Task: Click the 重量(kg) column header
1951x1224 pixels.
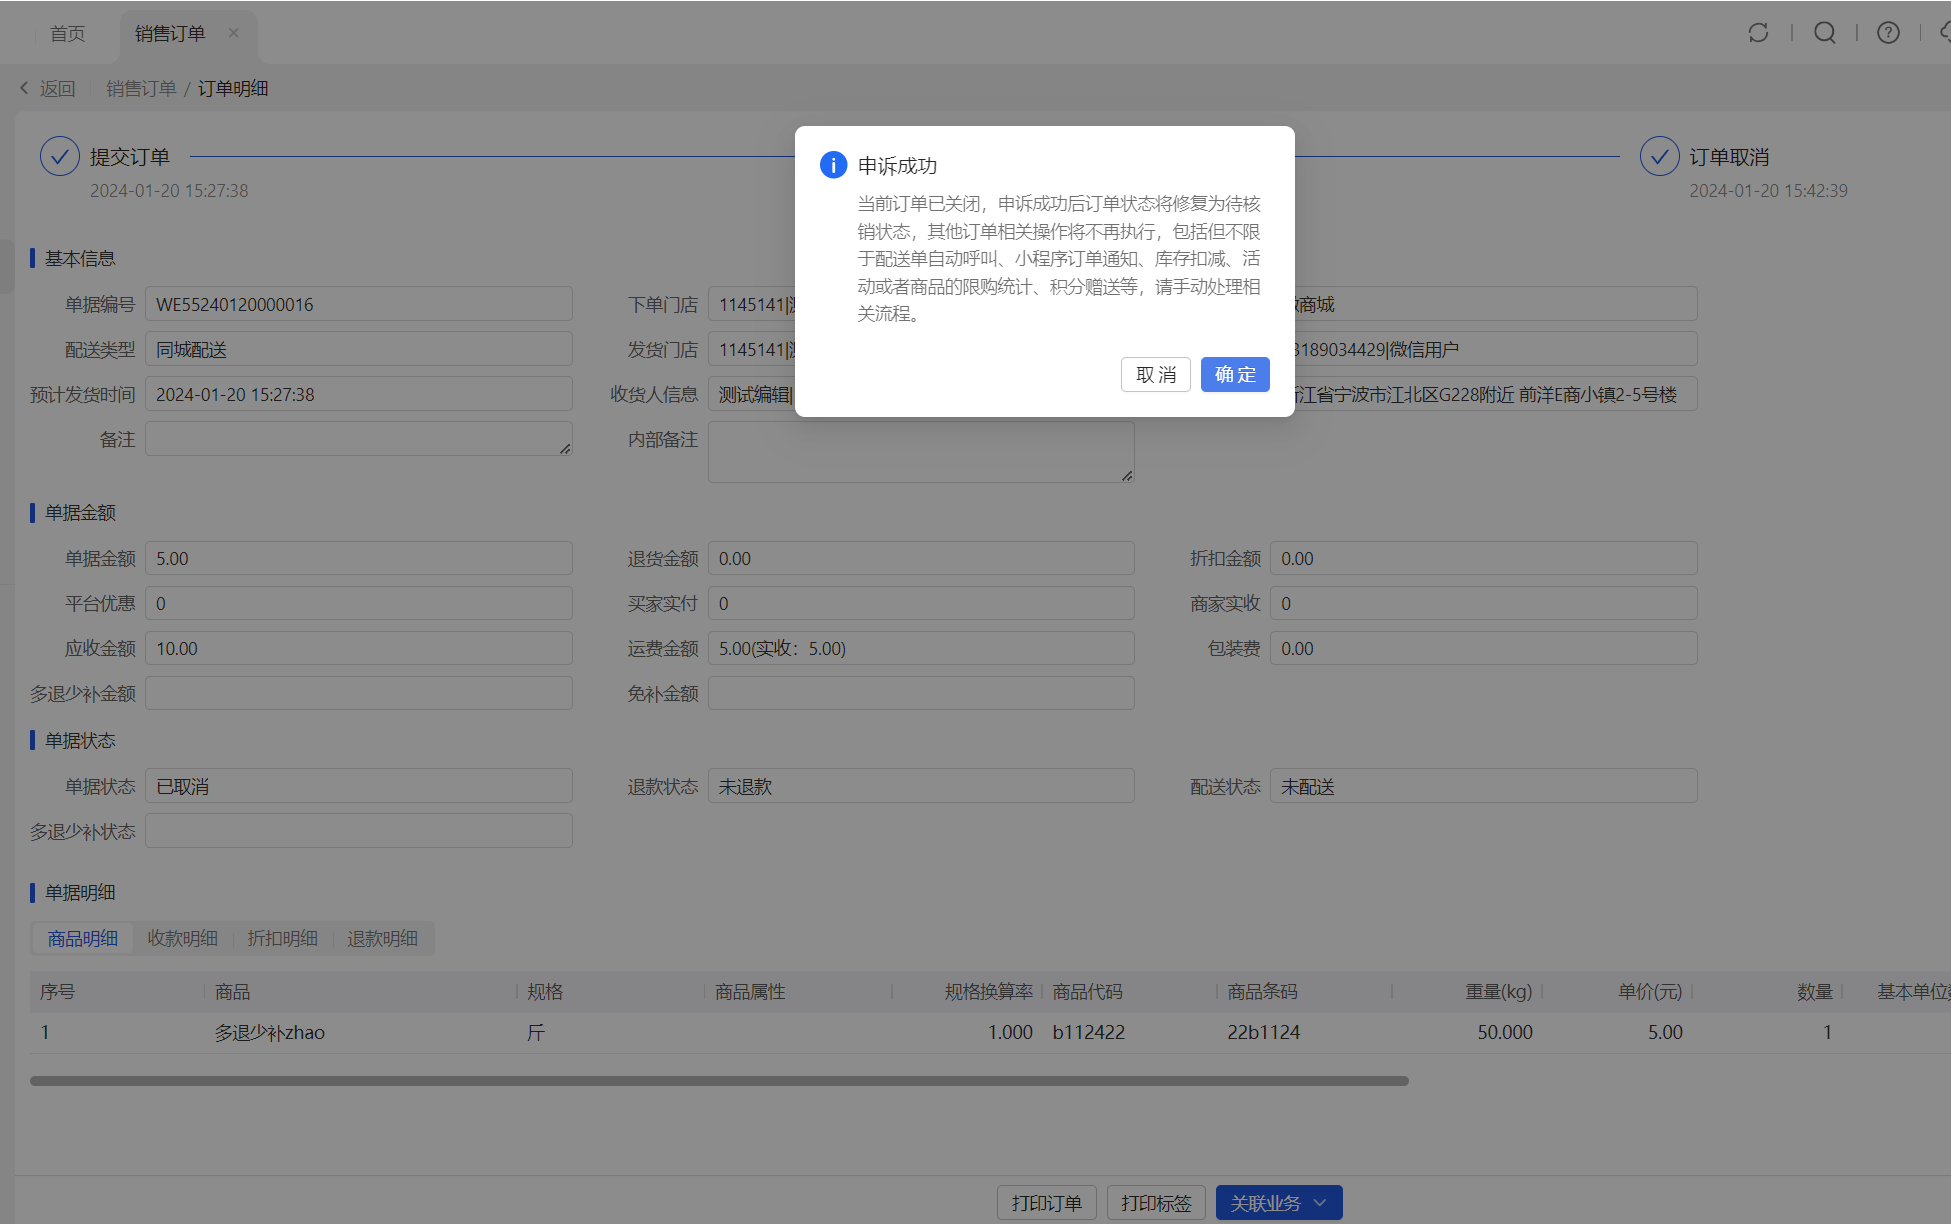Action: 1498,992
